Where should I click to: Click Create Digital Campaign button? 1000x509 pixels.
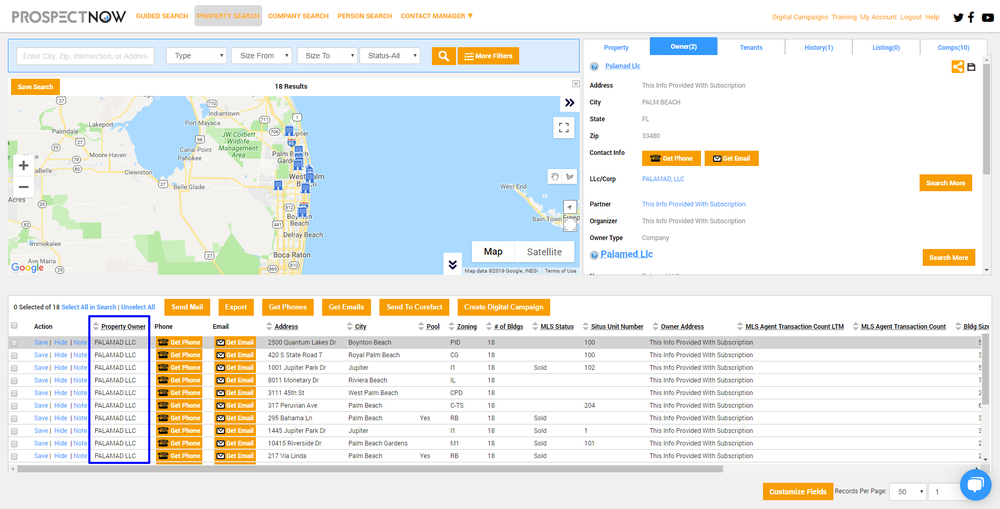504,307
